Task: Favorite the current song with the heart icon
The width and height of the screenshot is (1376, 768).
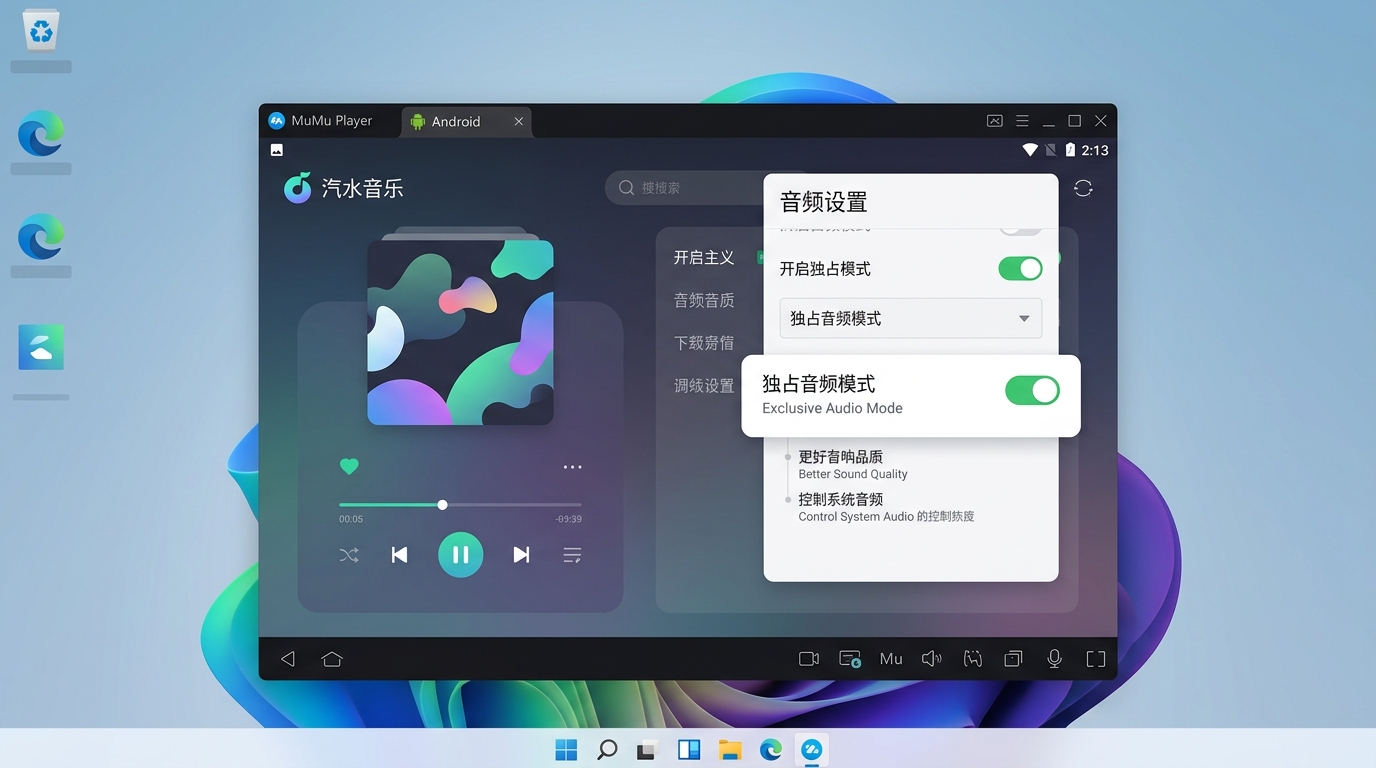Action: (x=349, y=466)
